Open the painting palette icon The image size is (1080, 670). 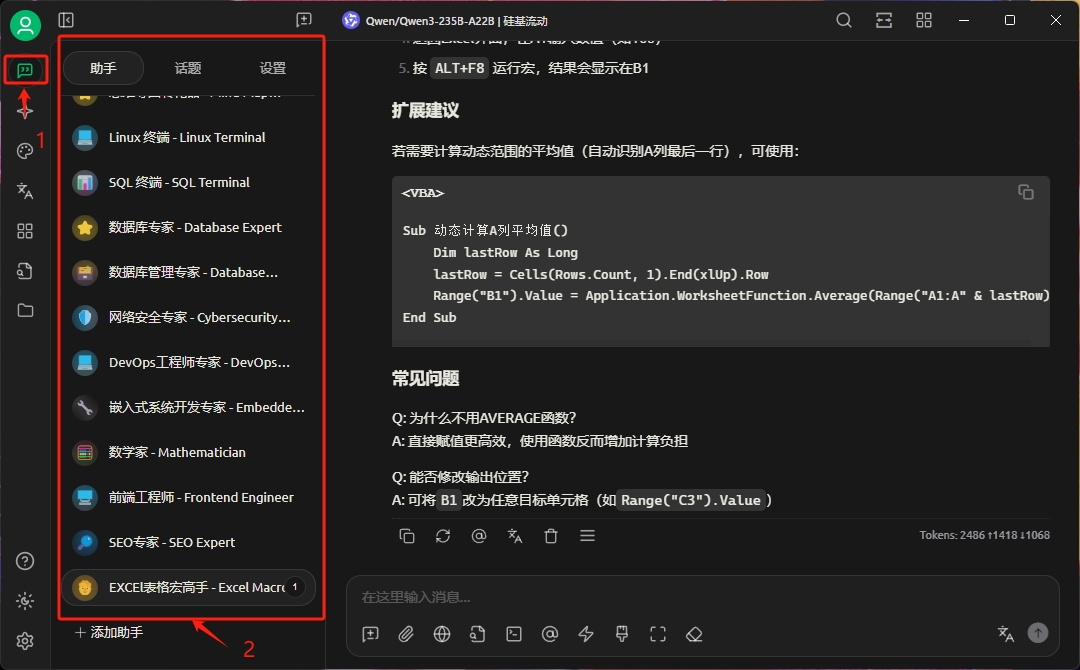click(x=25, y=151)
